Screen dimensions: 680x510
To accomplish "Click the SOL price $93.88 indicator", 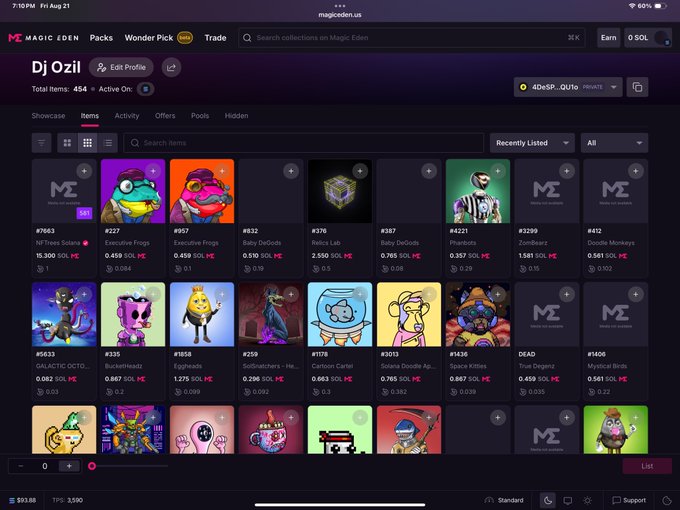I will click(23, 500).
